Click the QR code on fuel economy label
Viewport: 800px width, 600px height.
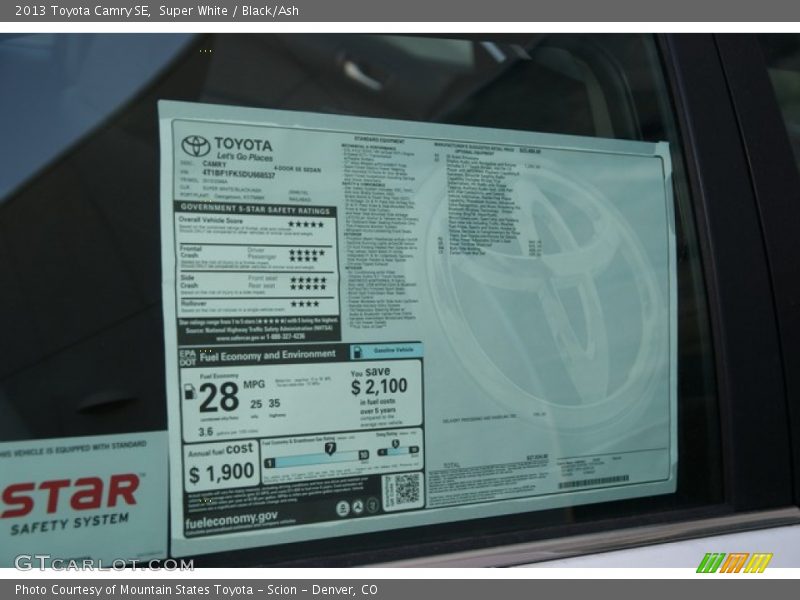pyautogui.click(x=401, y=490)
